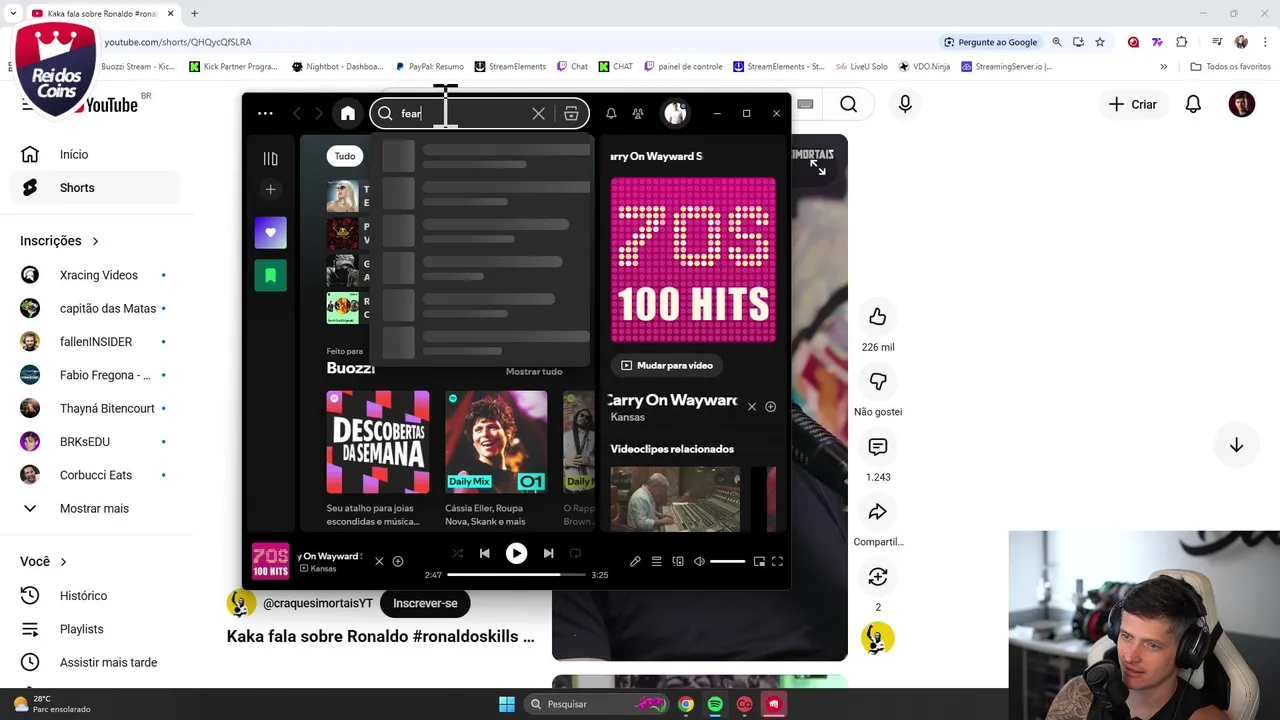Remix the Short icon above 2
1280x720 pixels.
(x=877, y=577)
